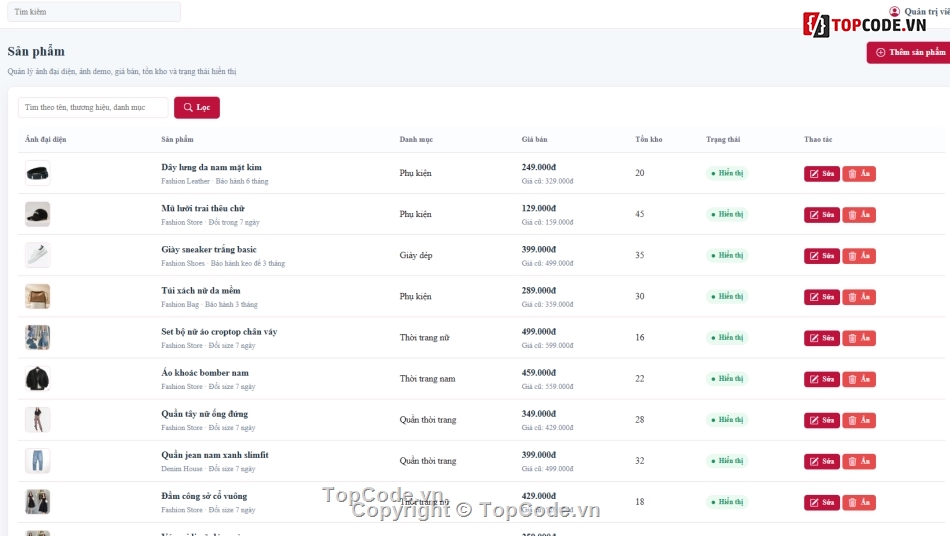Select product name 'Áo khoác bomber nam'
This screenshot has height=536, width=950.
pyautogui.click(x=205, y=373)
